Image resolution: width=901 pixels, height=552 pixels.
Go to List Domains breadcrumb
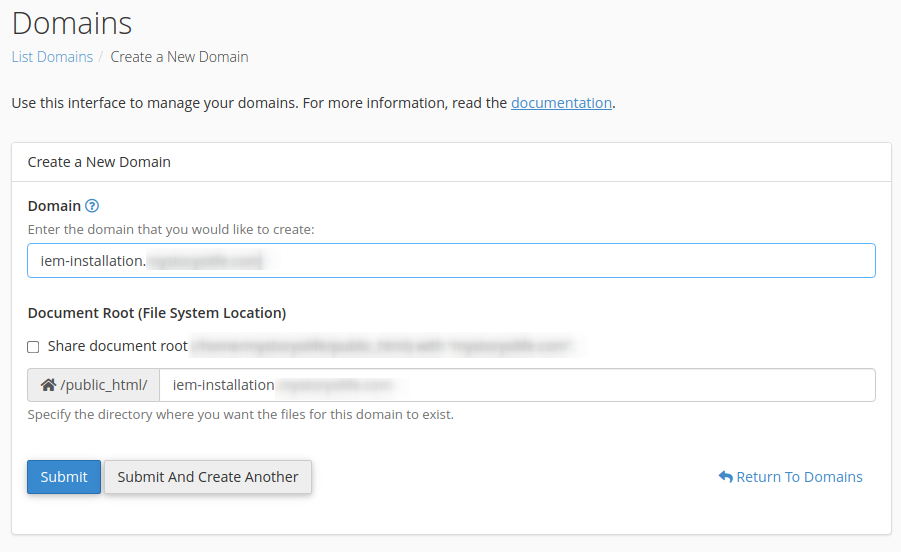tap(52, 57)
